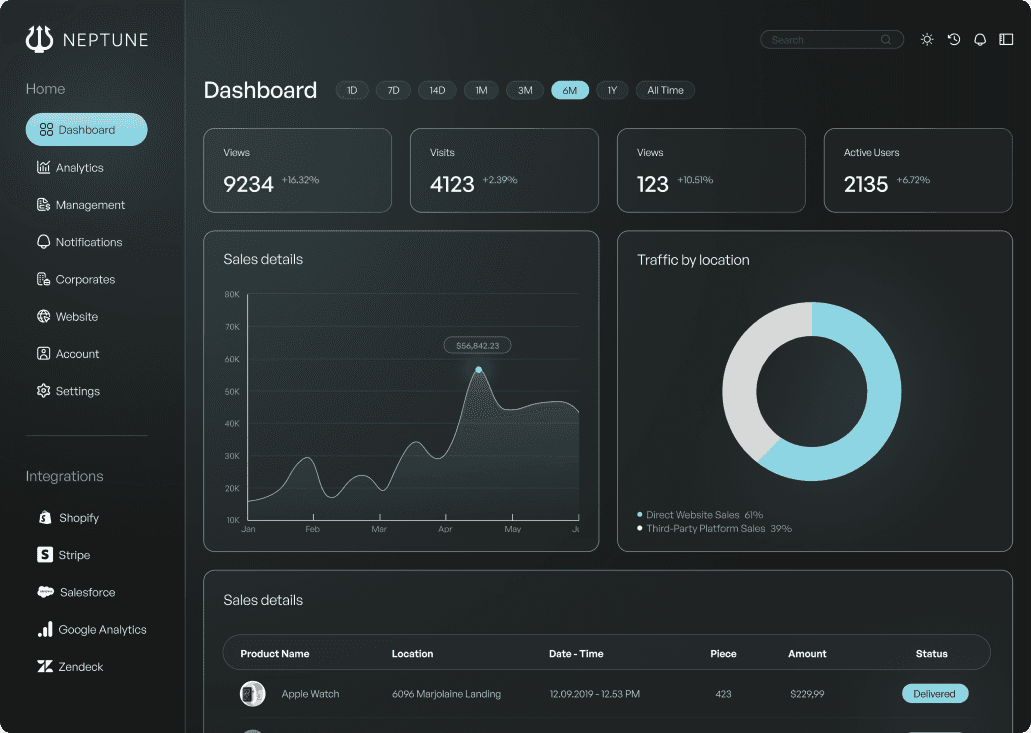Toggle the sidebar panel layout icon
Viewport: 1031px width, 733px height.
click(1006, 39)
